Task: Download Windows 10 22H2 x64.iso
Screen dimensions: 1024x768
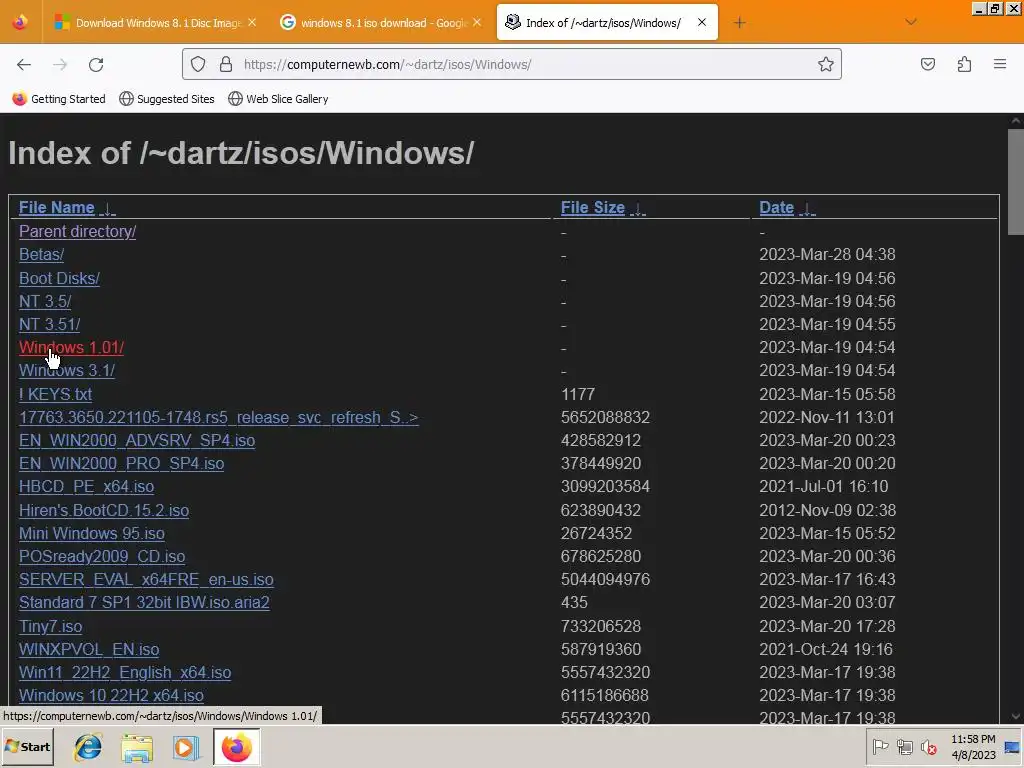Action: pos(111,695)
